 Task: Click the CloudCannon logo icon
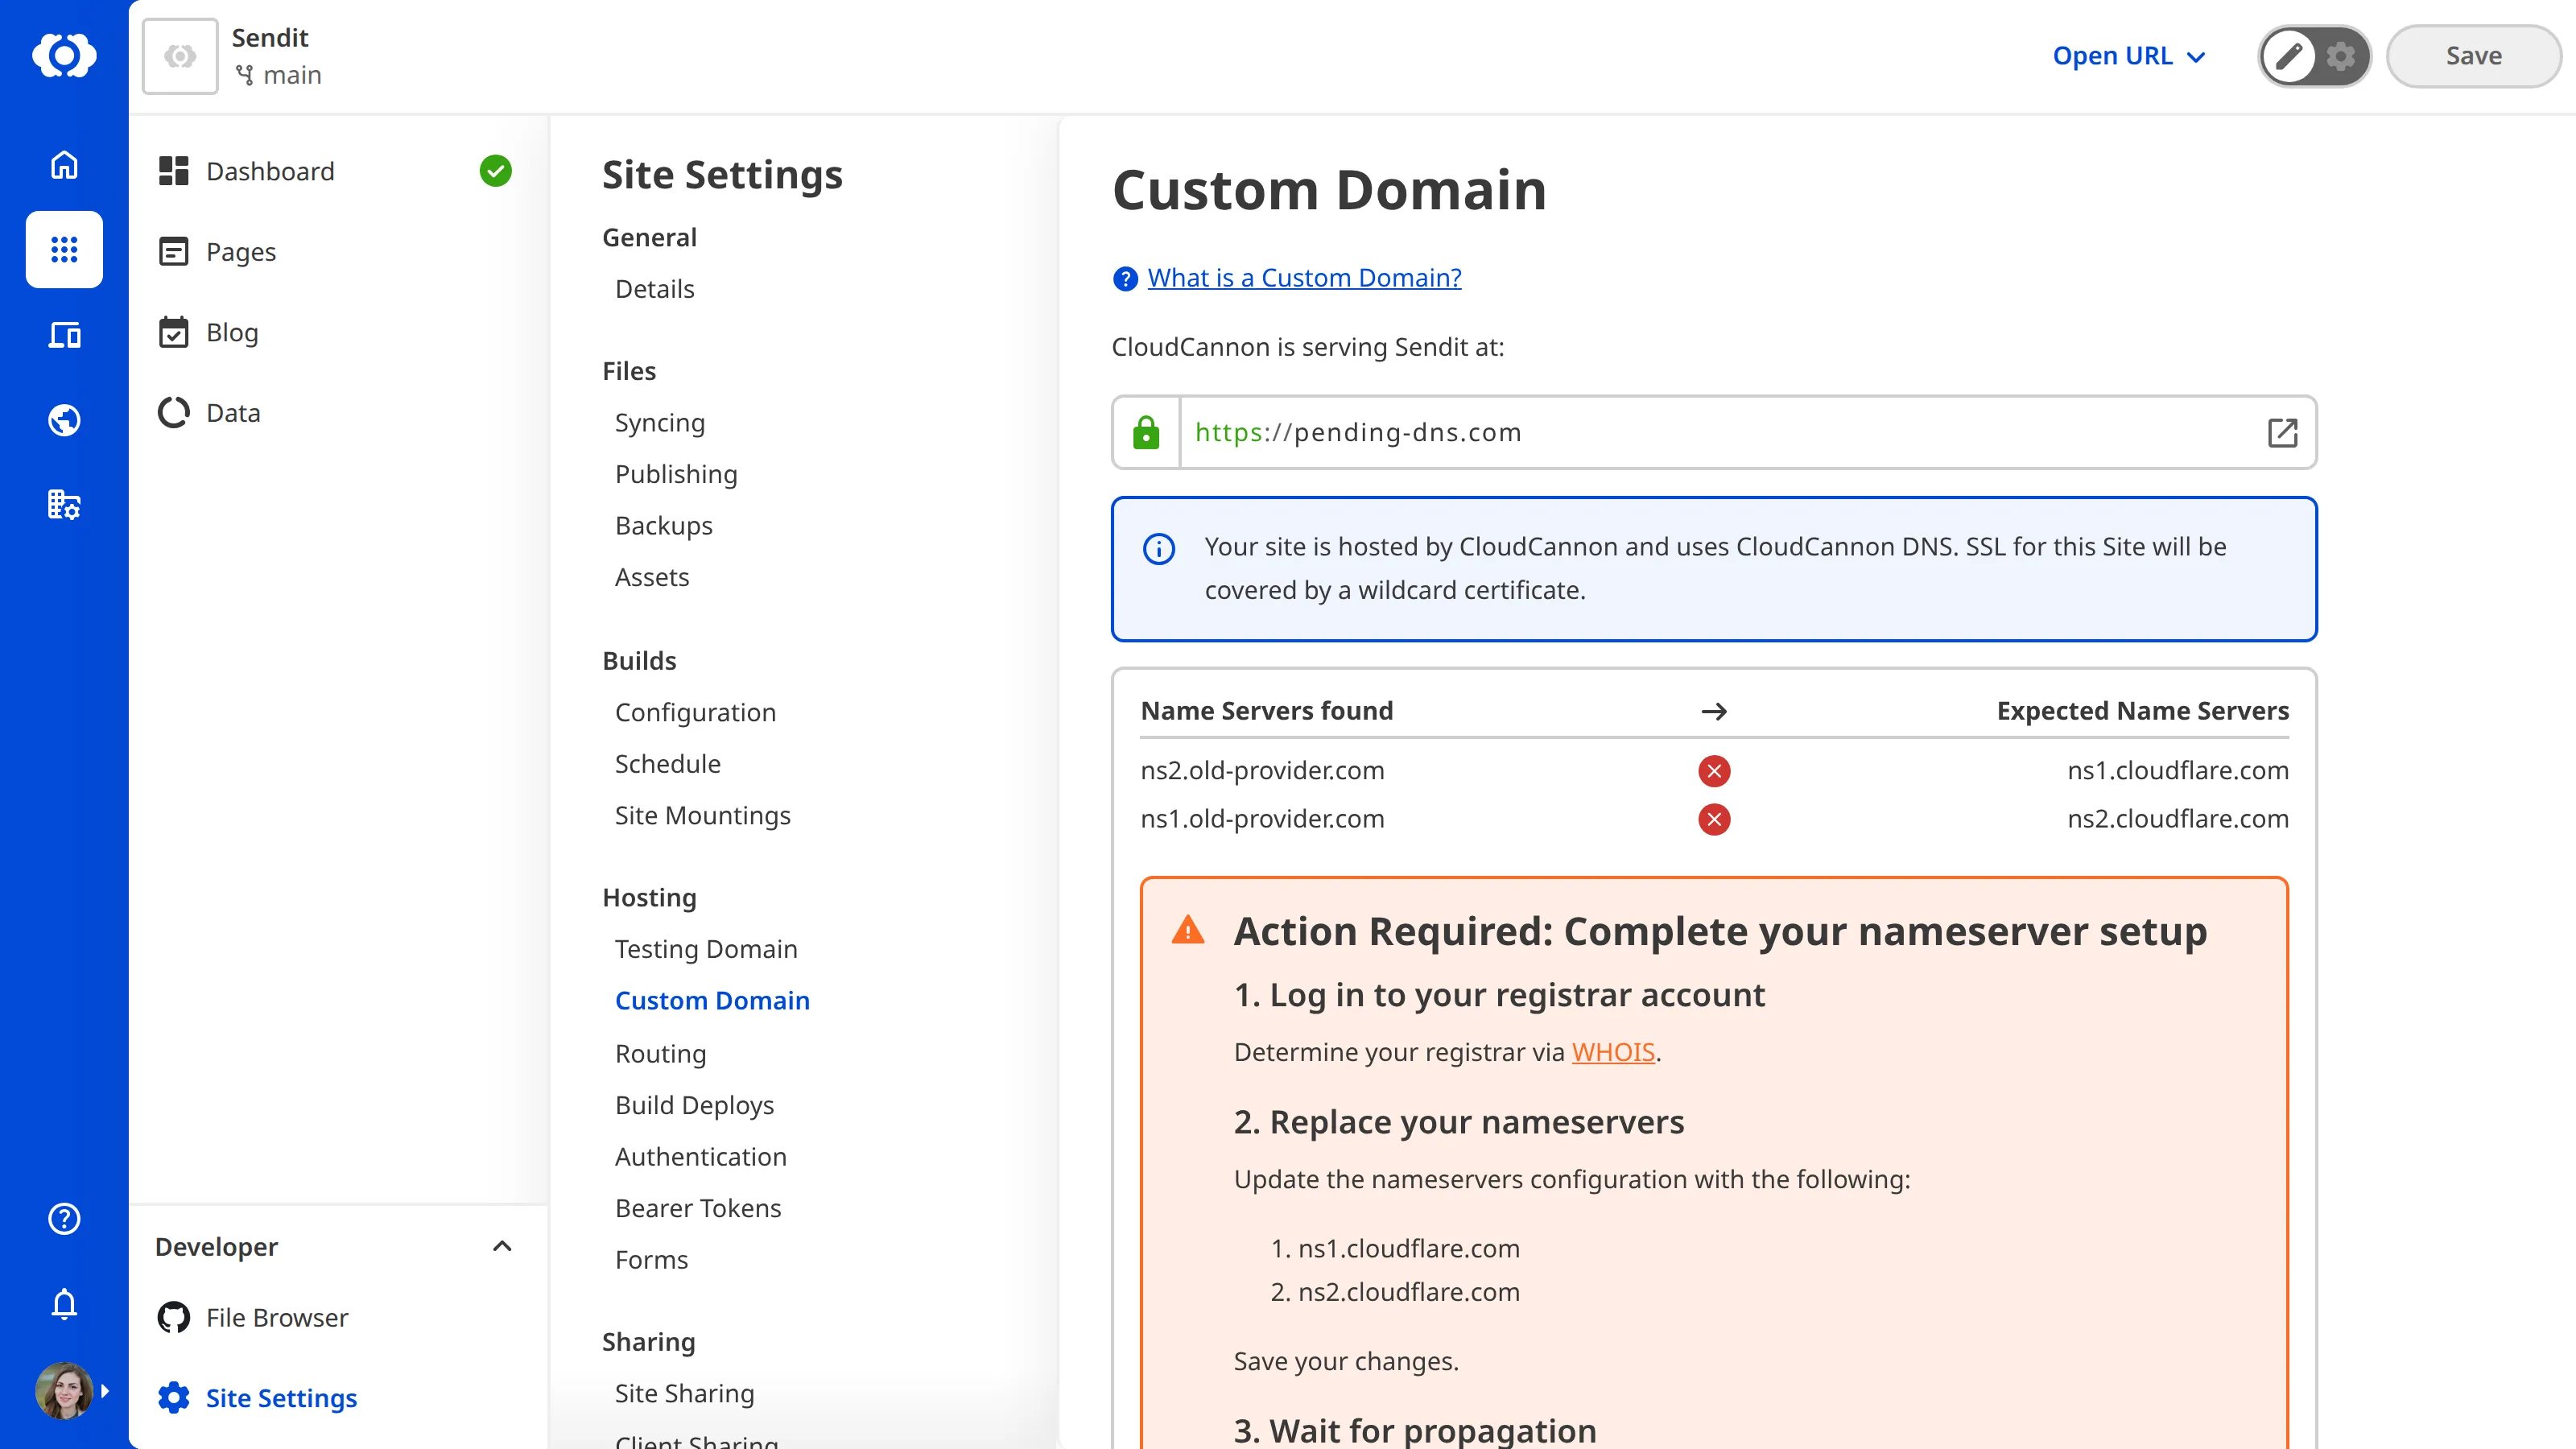(x=64, y=55)
